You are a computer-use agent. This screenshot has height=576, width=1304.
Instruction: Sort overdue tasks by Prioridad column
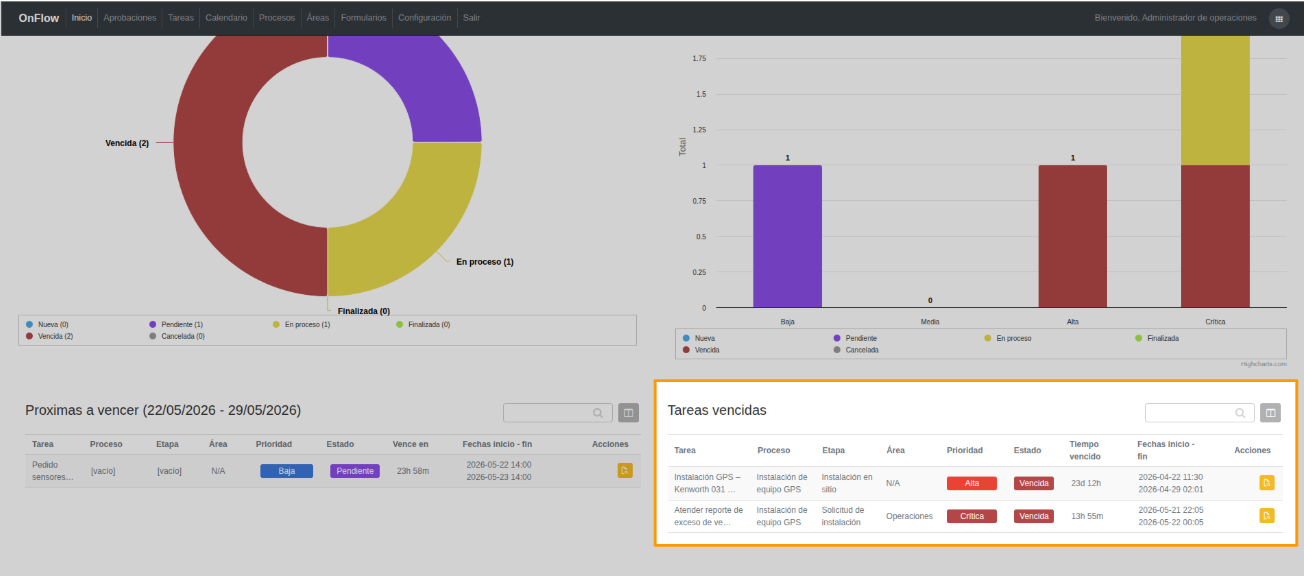tap(965, 451)
